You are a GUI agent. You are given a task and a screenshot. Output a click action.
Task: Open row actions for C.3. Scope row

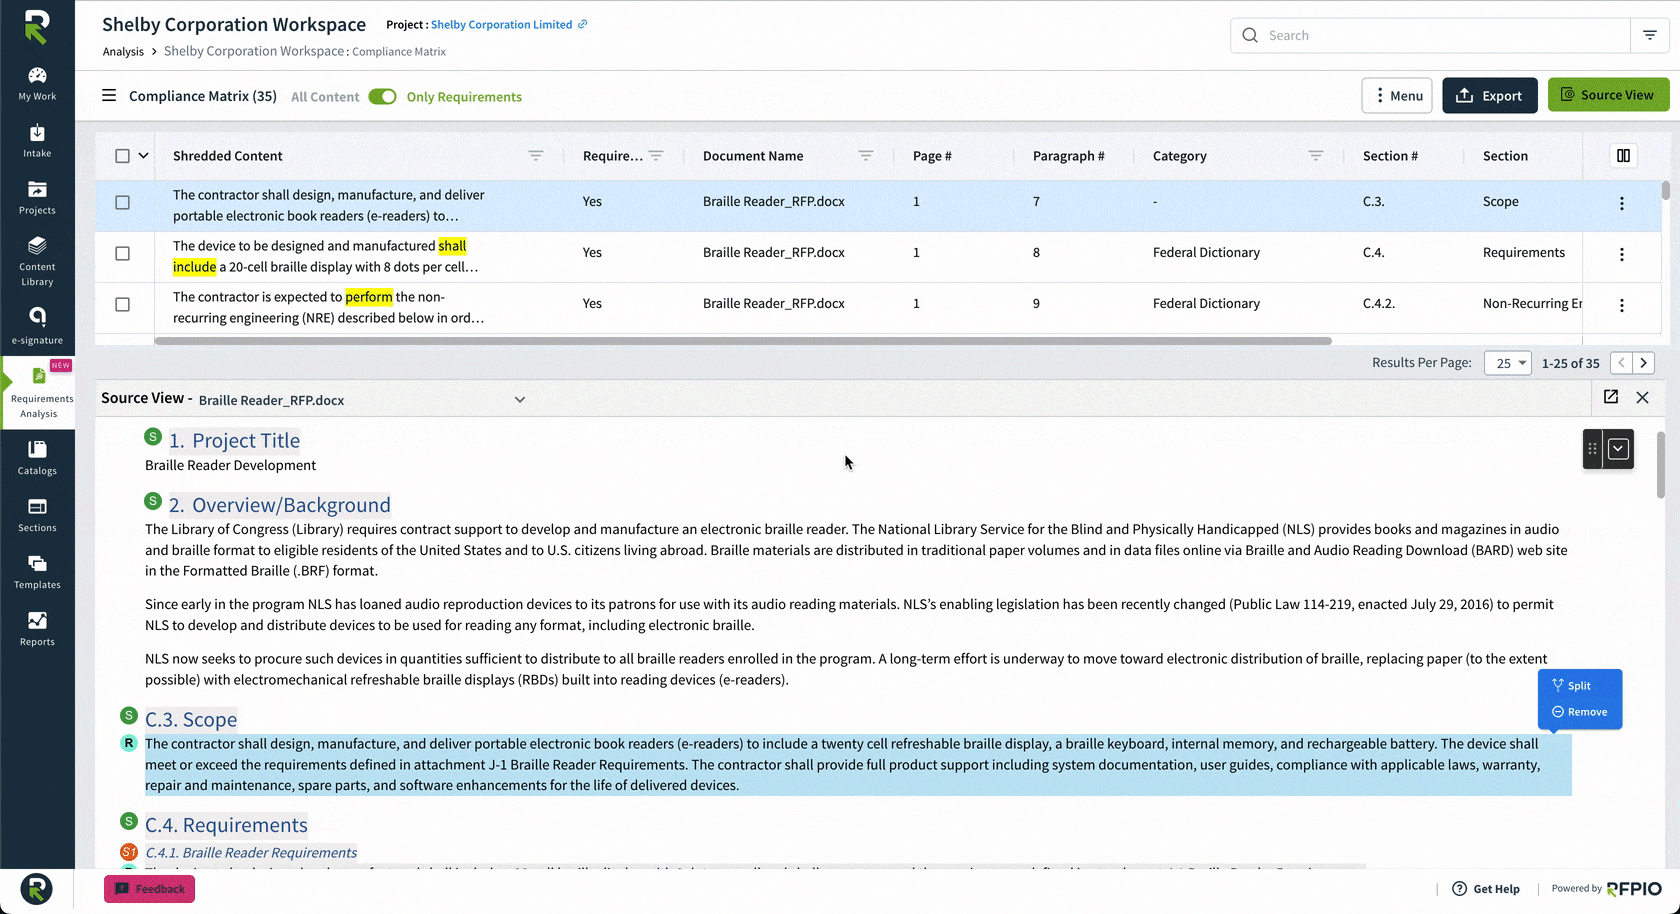(x=1622, y=203)
